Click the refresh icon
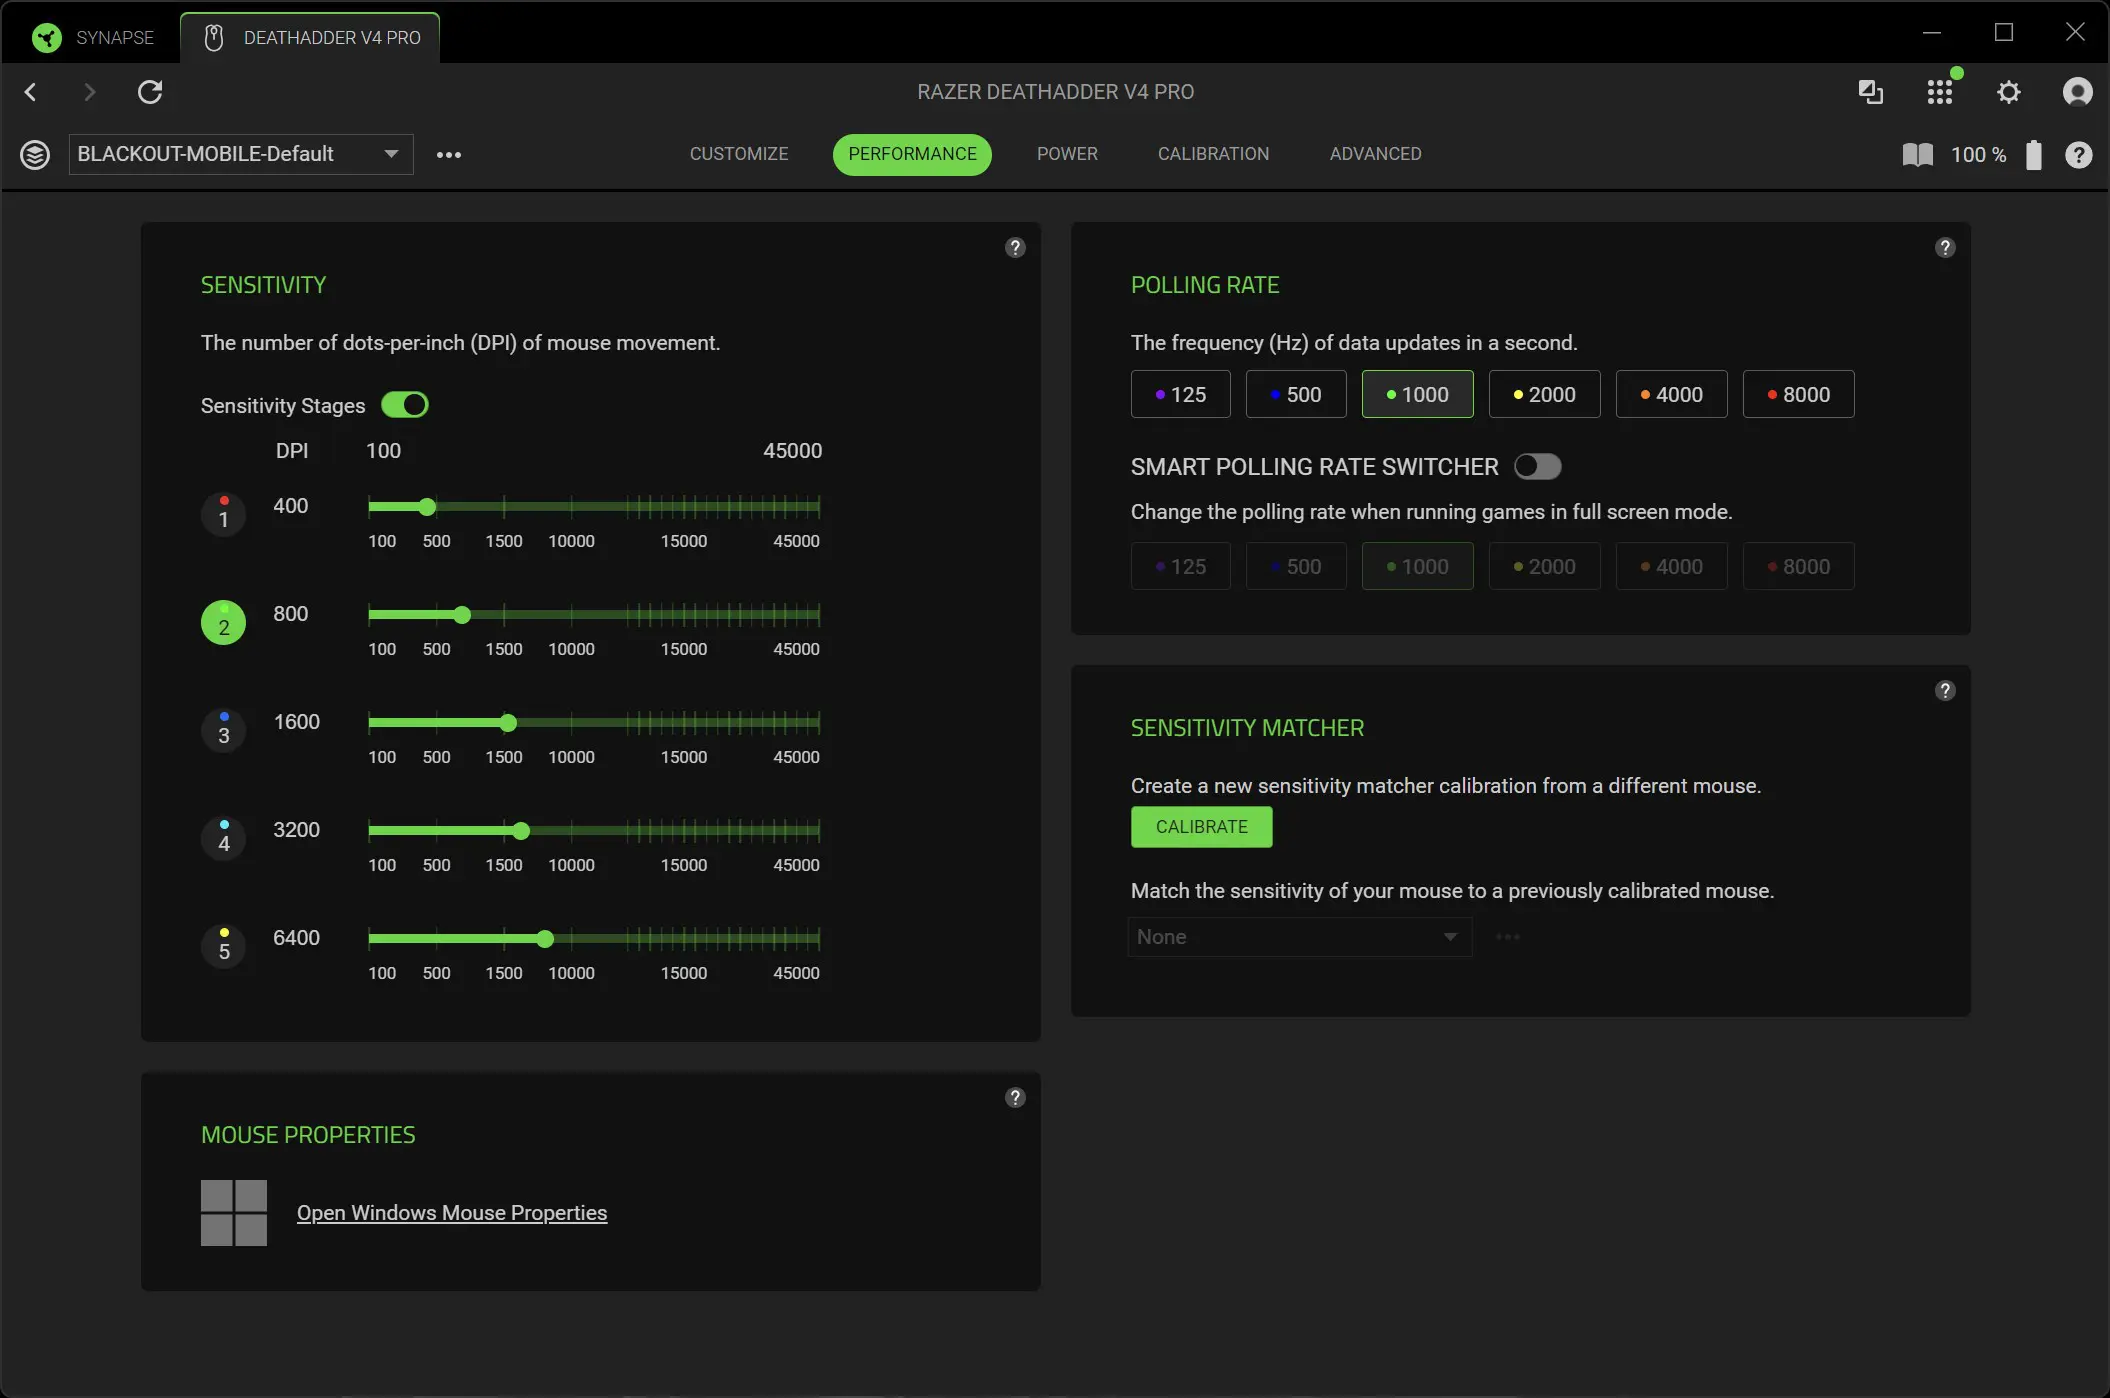The height and width of the screenshot is (1398, 2110). pyautogui.click(x=150, y=92)
